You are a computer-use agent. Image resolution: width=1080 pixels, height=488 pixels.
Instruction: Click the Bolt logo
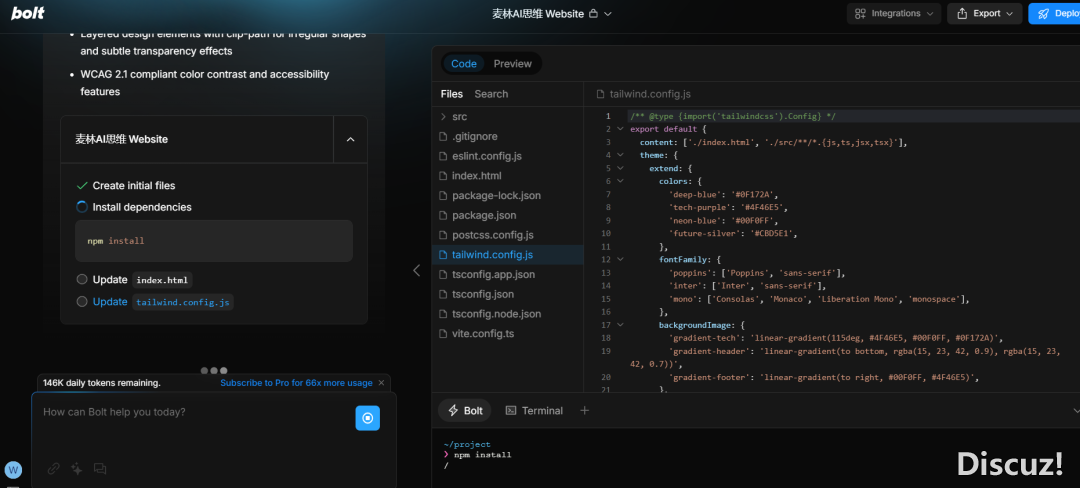click(28, 13)
